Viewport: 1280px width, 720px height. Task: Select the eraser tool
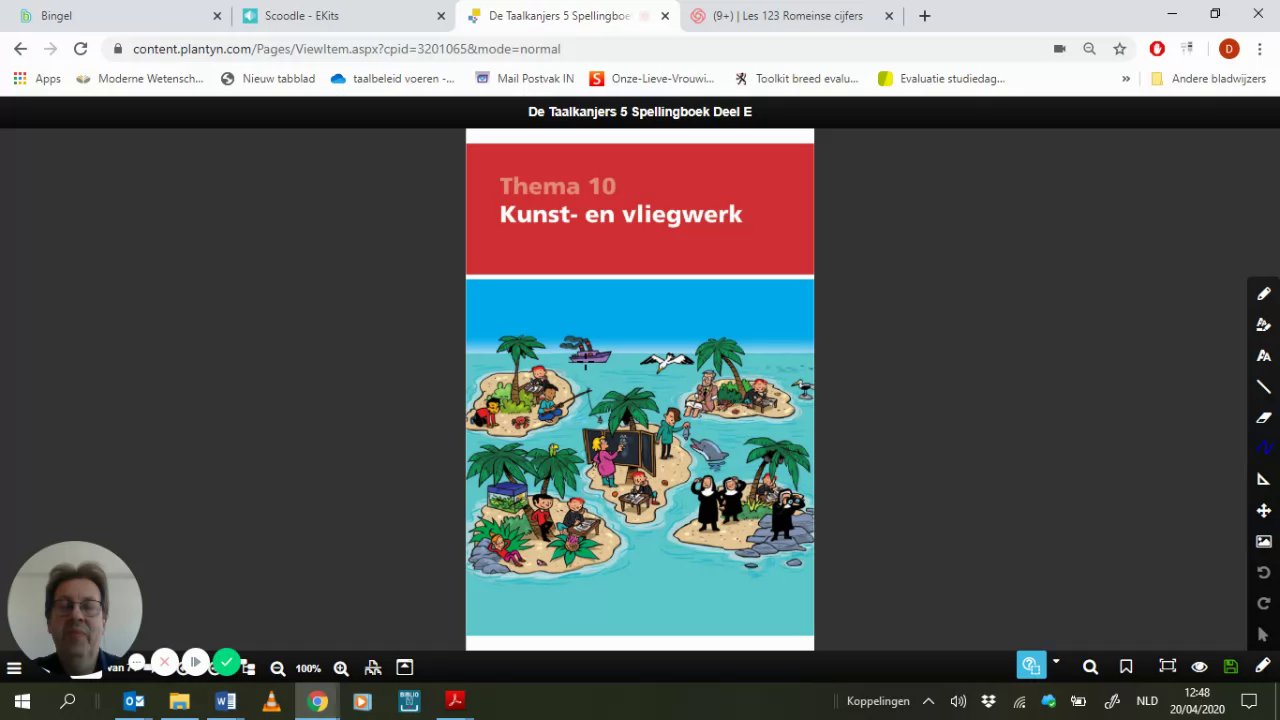pos(1263,418)
